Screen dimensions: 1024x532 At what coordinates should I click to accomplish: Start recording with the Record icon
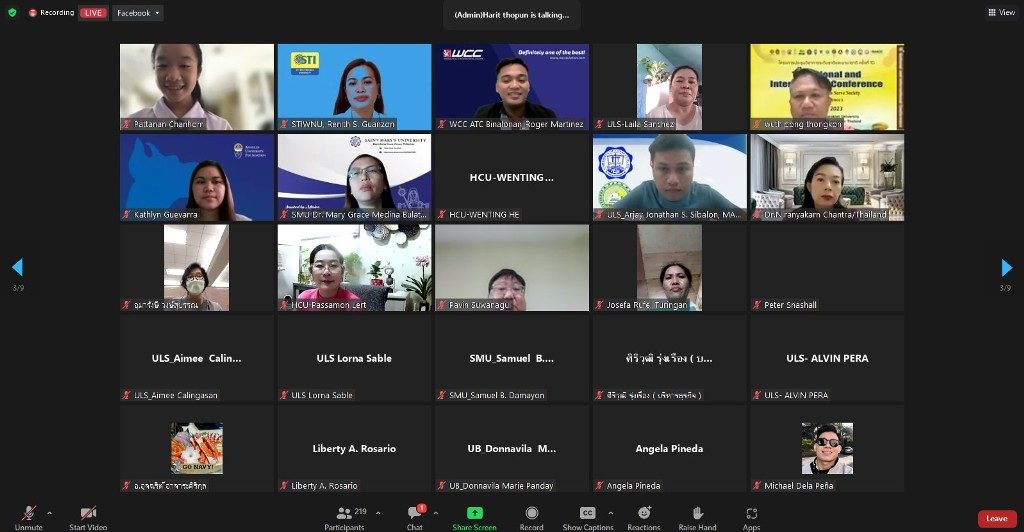(532, 513)
